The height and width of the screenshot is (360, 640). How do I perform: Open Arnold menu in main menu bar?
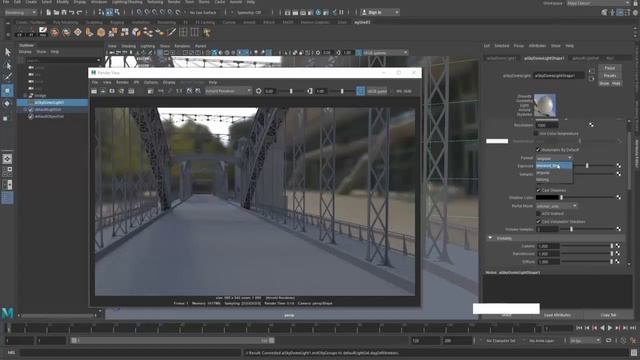pos(236,2)
